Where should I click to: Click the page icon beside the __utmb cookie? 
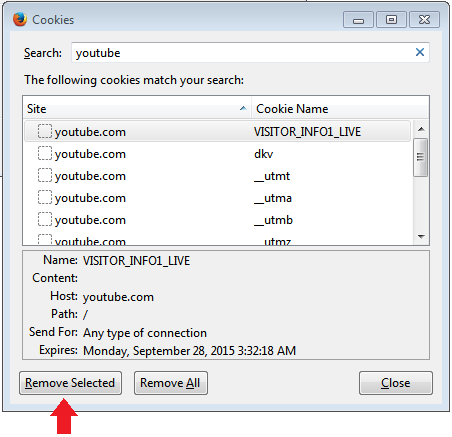[x=45, y=219]
